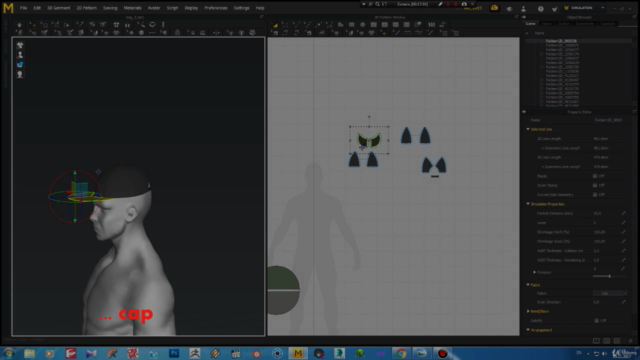Select the highlighted Select/Move tool in 3D toolbar
The width and height of the screenshot is (640, 360).
pos(33,25)
